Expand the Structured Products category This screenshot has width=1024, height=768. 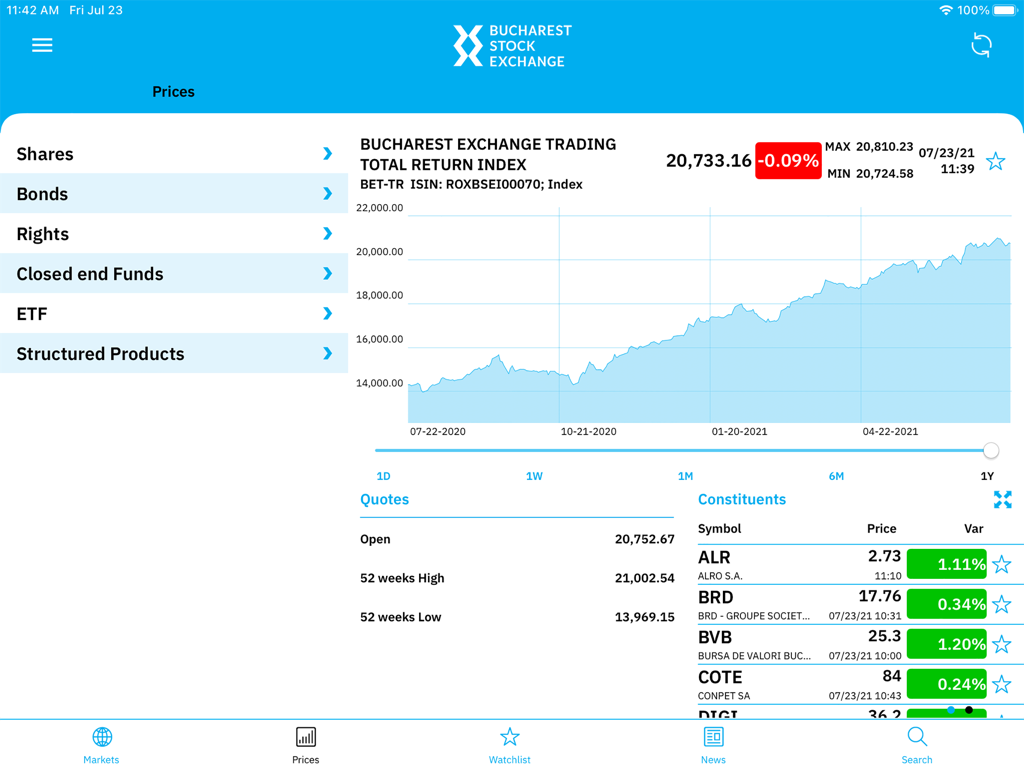click(x=175, y=354)
